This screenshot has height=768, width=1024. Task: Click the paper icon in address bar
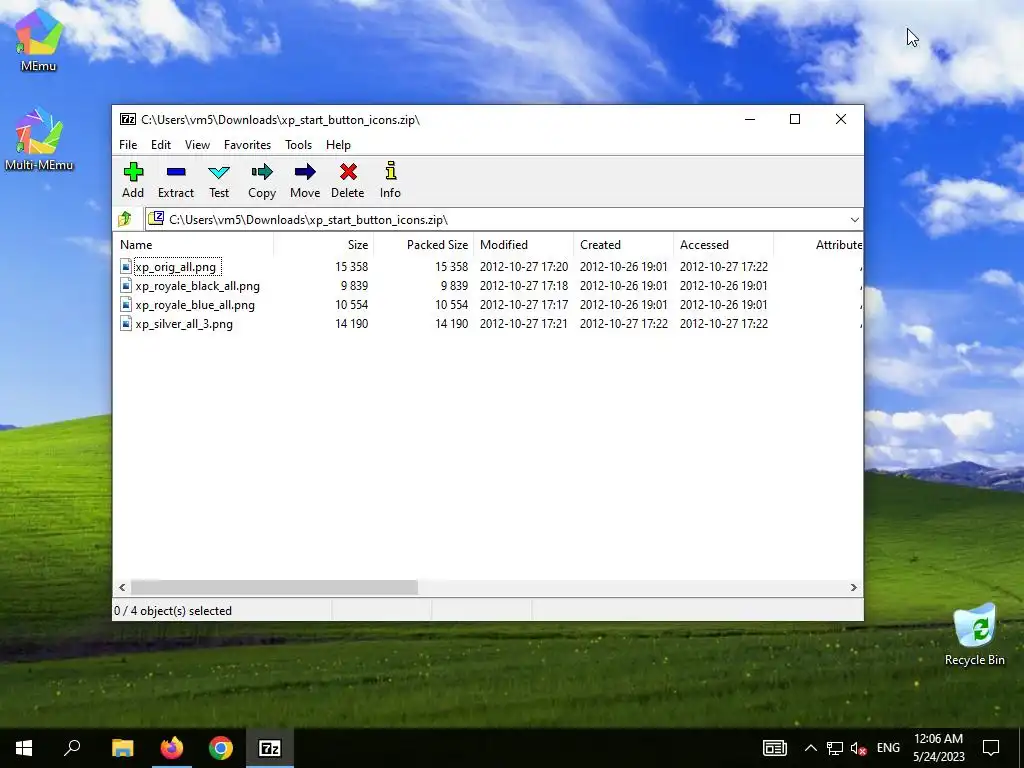tap(156, 219)
